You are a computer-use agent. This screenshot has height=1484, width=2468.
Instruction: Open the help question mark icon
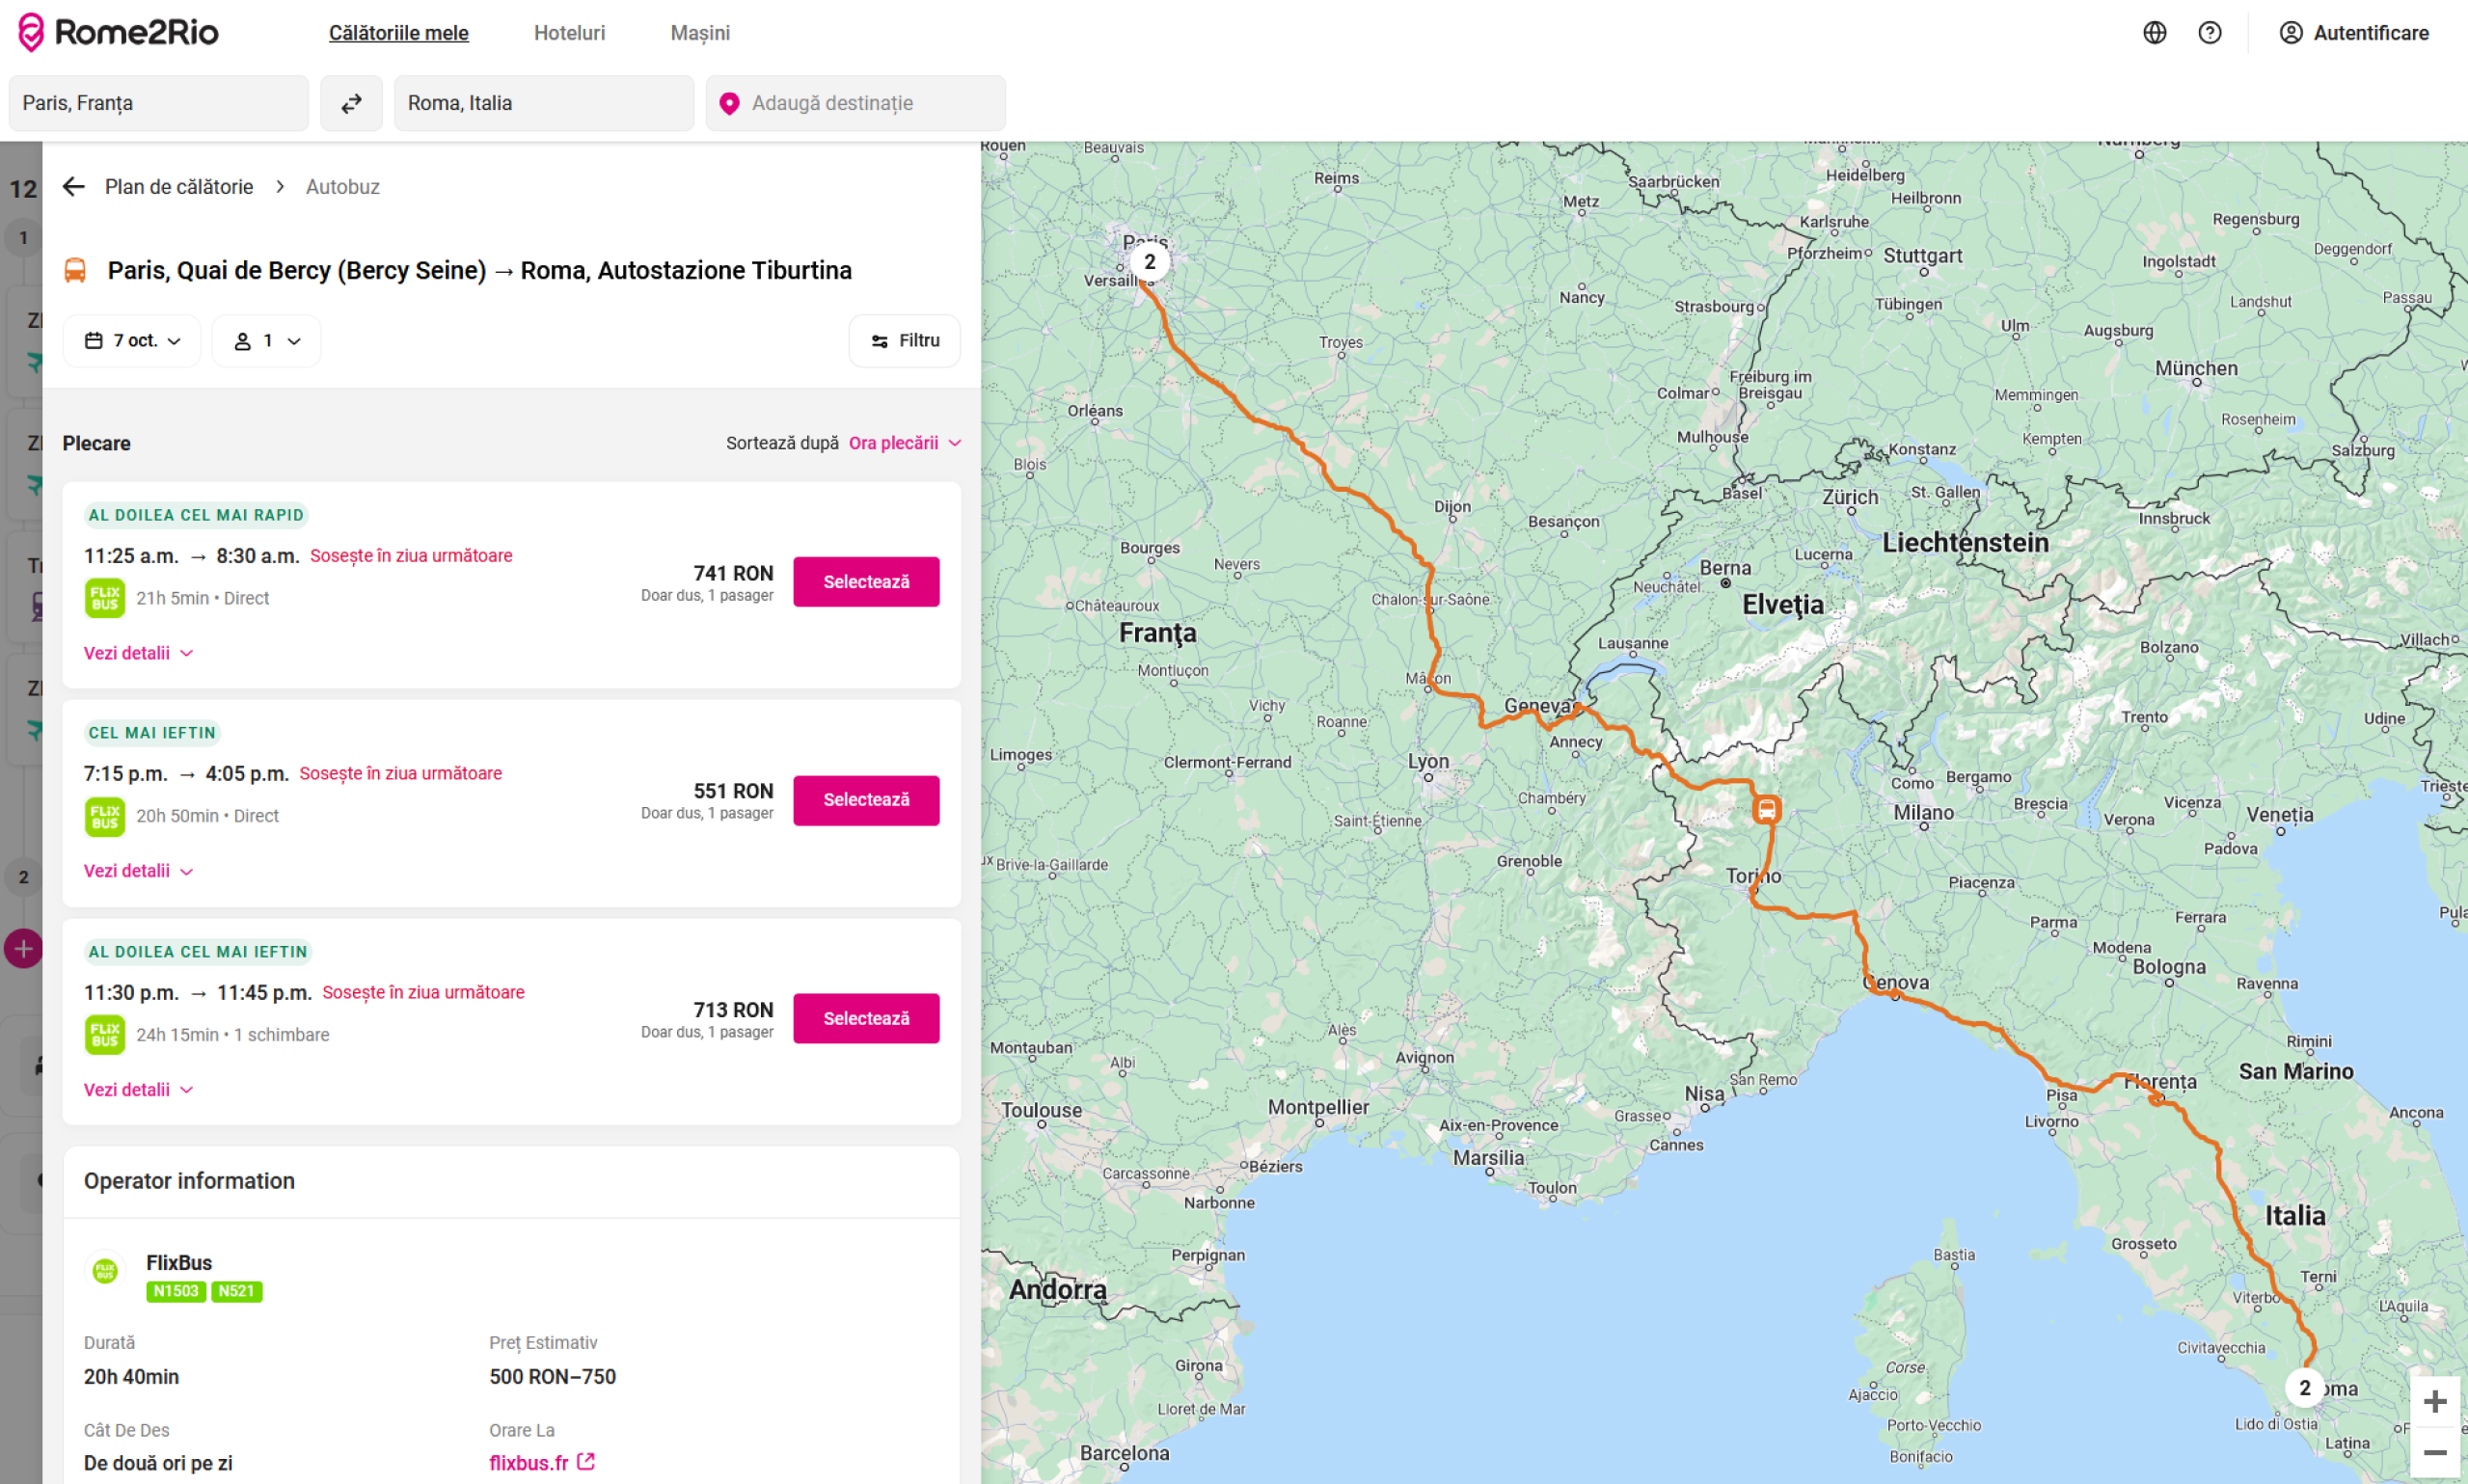[x=2209, y=33]
